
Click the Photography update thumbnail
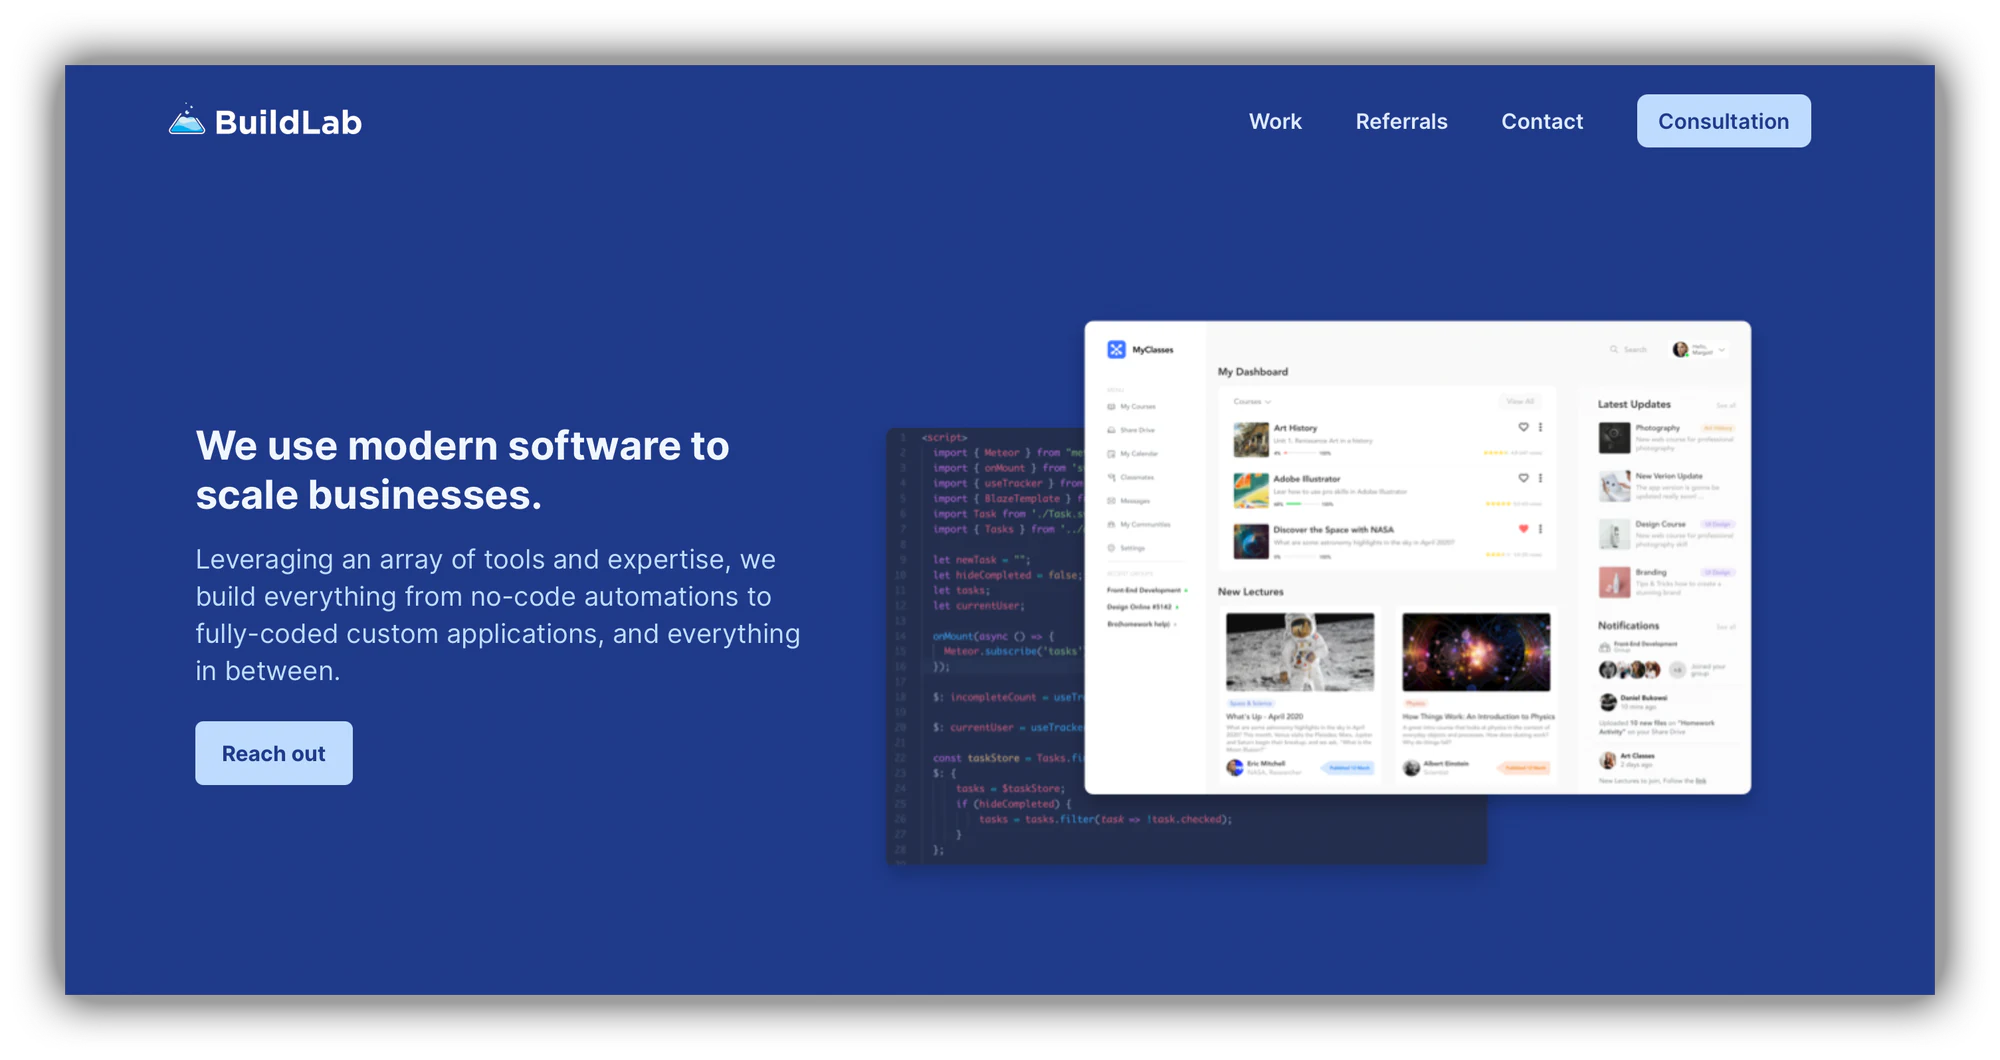click(x=1613, y=438)
